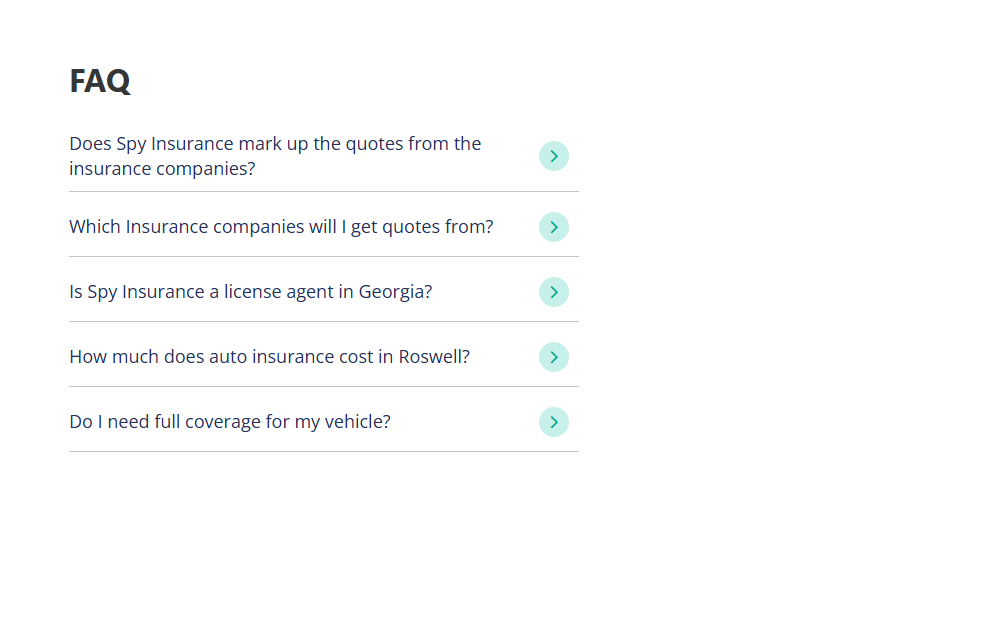Click the word 'Georgia' in the license question

coord(392,291)
